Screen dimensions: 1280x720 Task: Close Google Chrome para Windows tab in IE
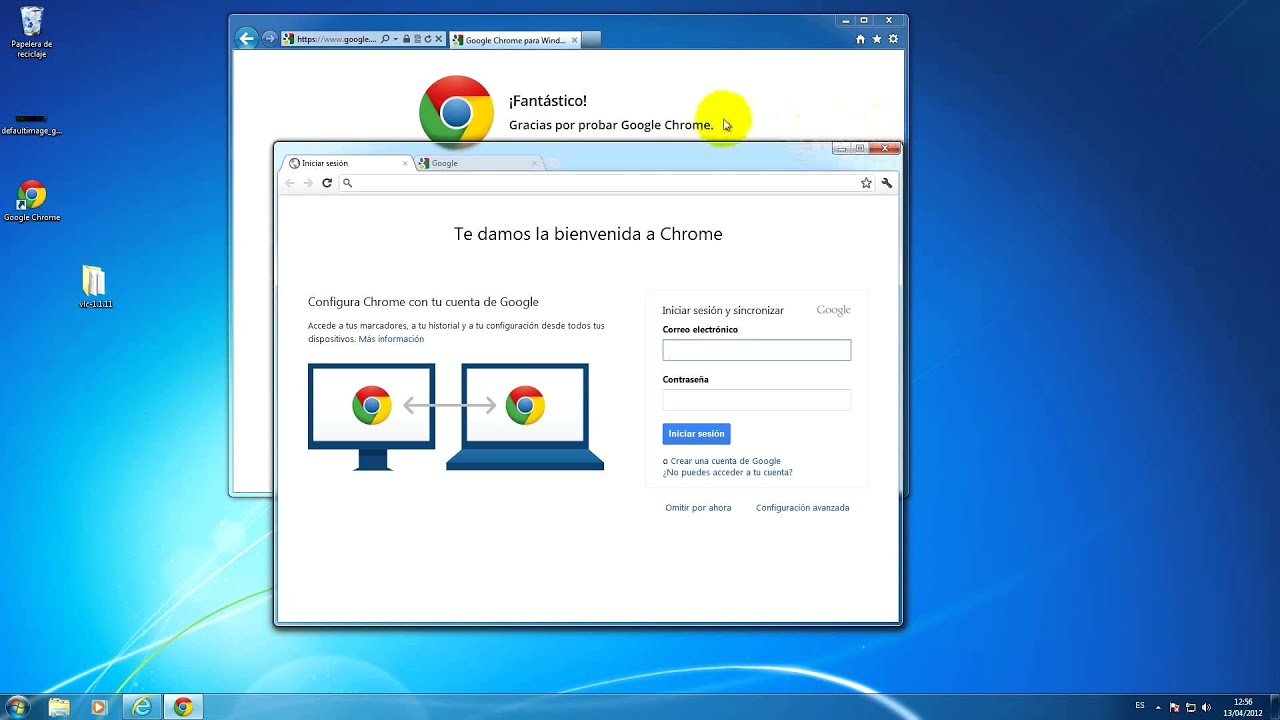tap(574, 40)
